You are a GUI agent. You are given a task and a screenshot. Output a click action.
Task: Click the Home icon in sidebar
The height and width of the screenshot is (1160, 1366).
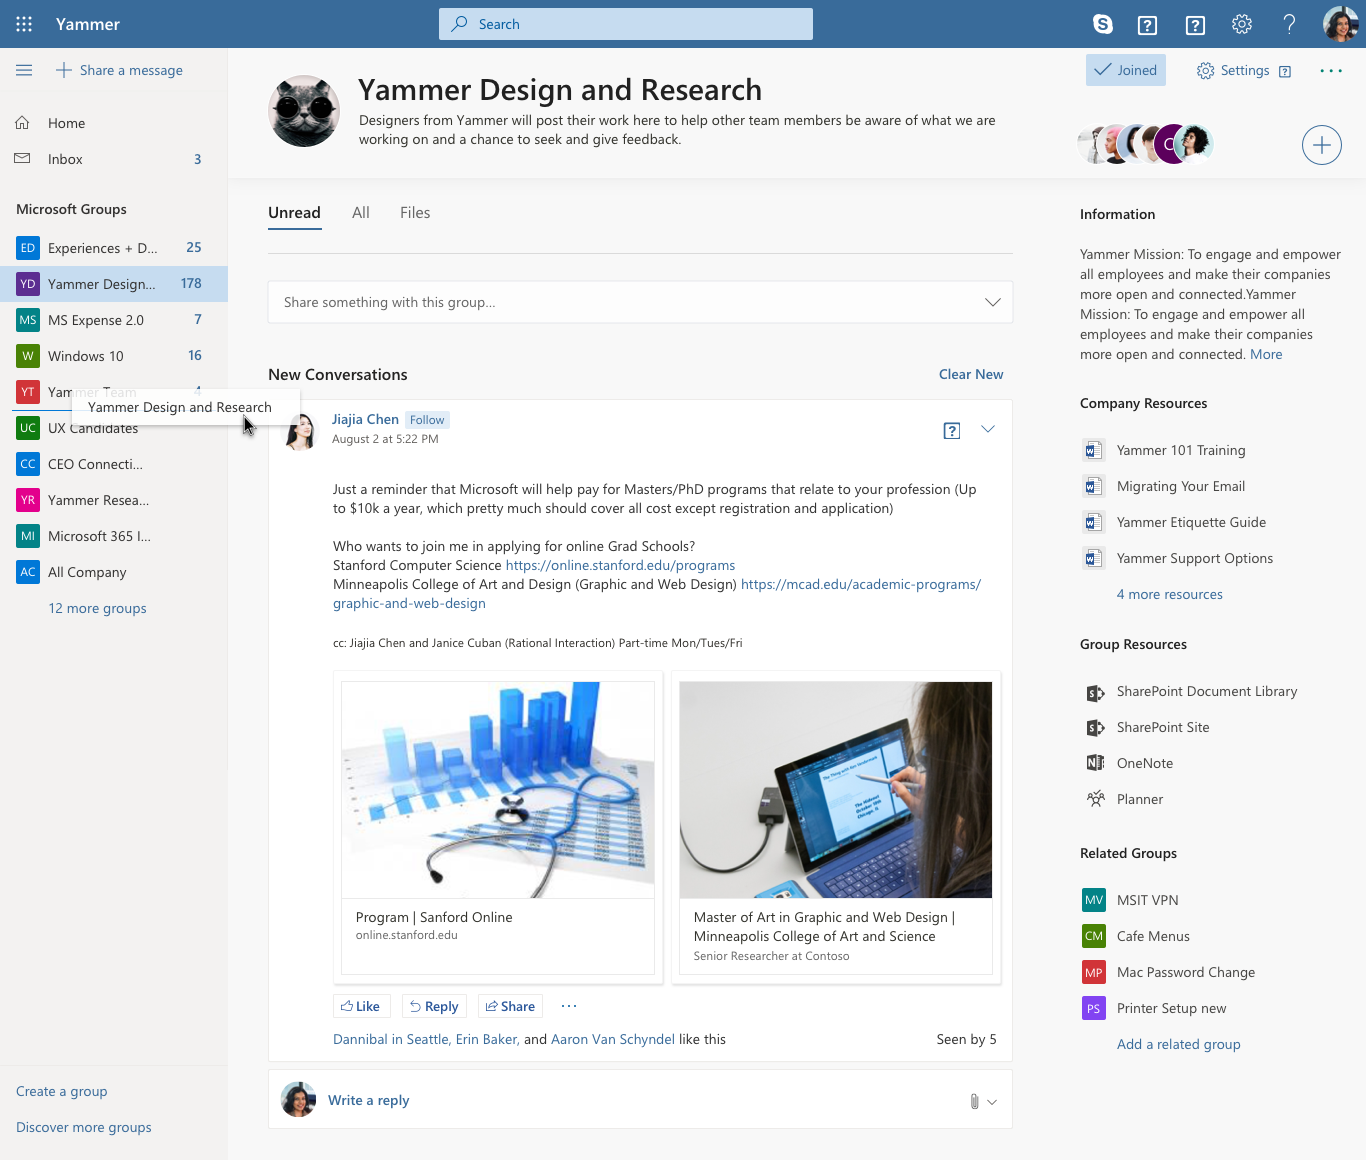coord(22,123)
